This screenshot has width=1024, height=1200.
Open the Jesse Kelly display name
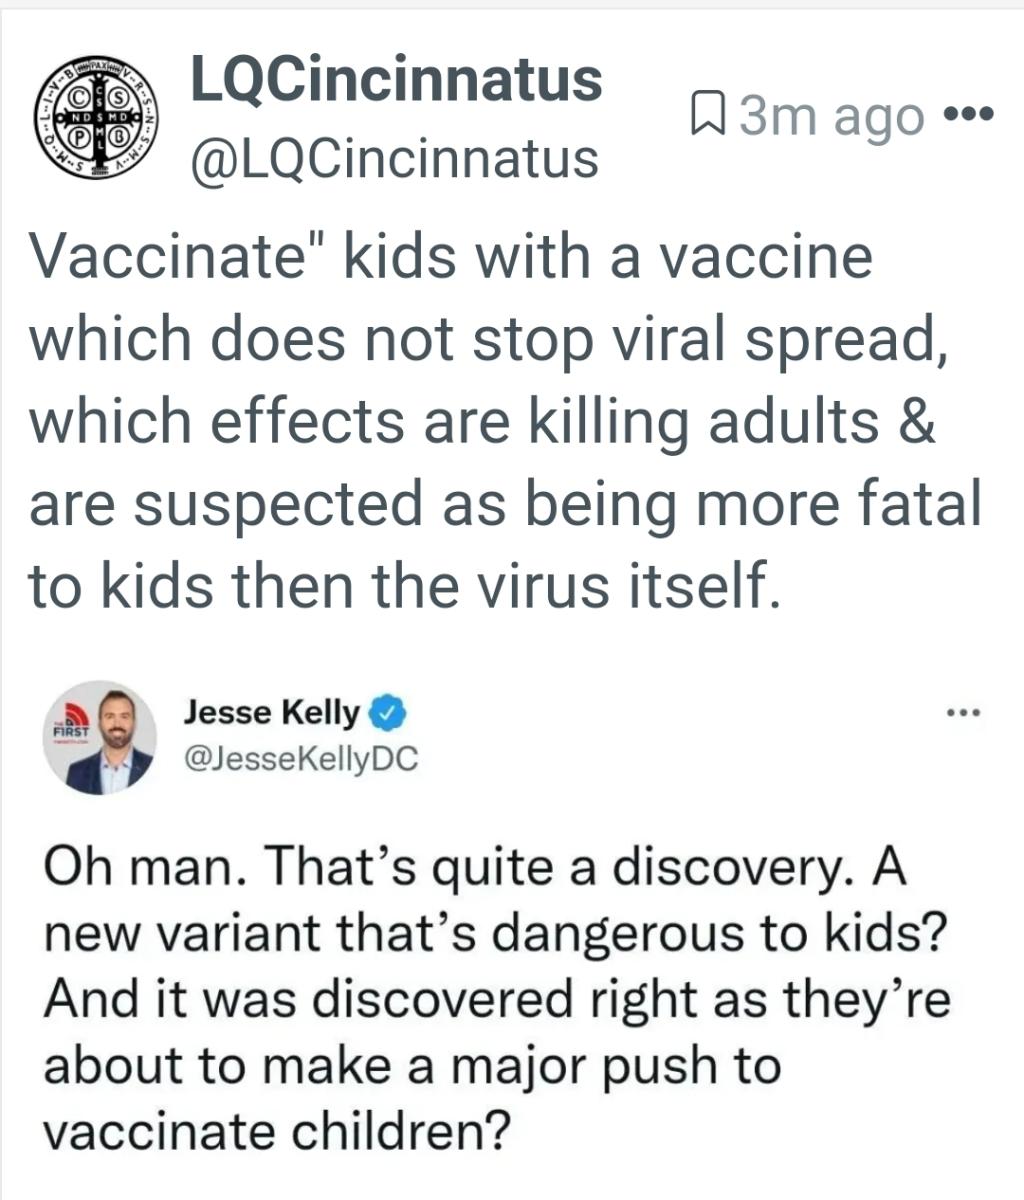[x=270, y=713]
